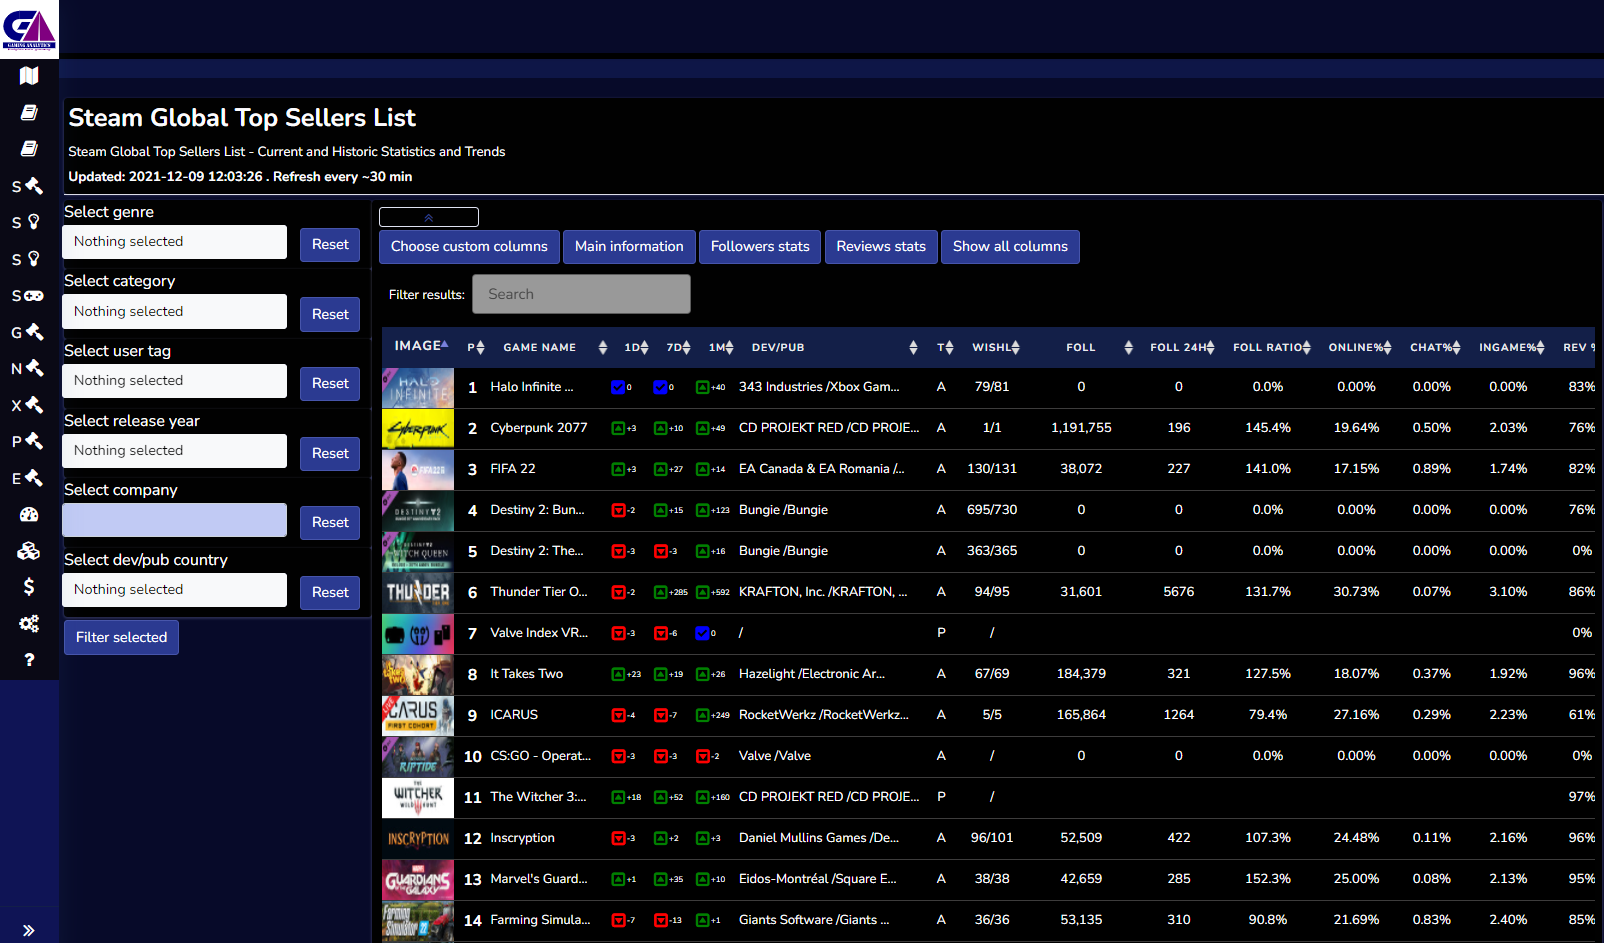This screenshot has height=943, width=1604.
Task: Click the dollar sign sidebar icon
Action: [x=29, y=587]
